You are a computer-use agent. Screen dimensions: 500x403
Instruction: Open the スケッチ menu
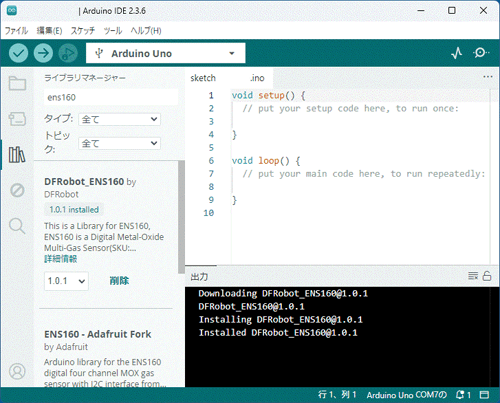click(83, 31)
